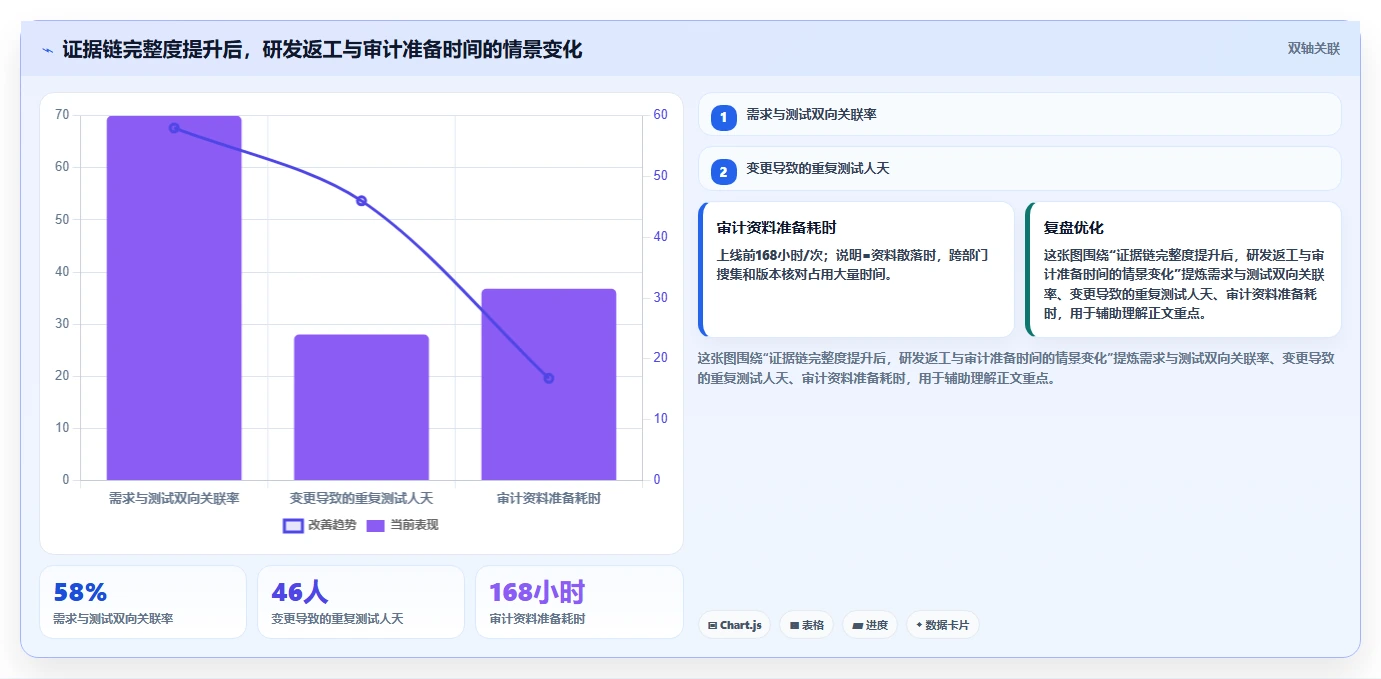
Task: Click the icon in the Chart.js tag
Action: coord(712,626)
